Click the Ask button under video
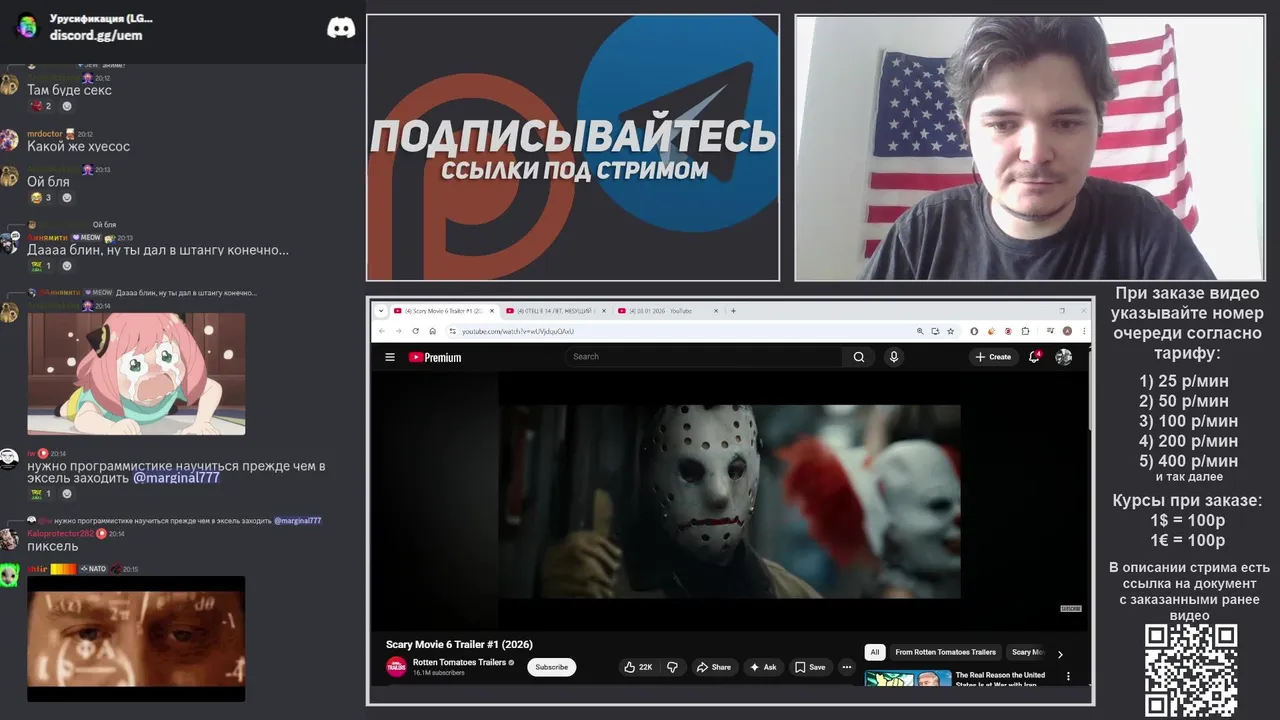 coord(764,667)
